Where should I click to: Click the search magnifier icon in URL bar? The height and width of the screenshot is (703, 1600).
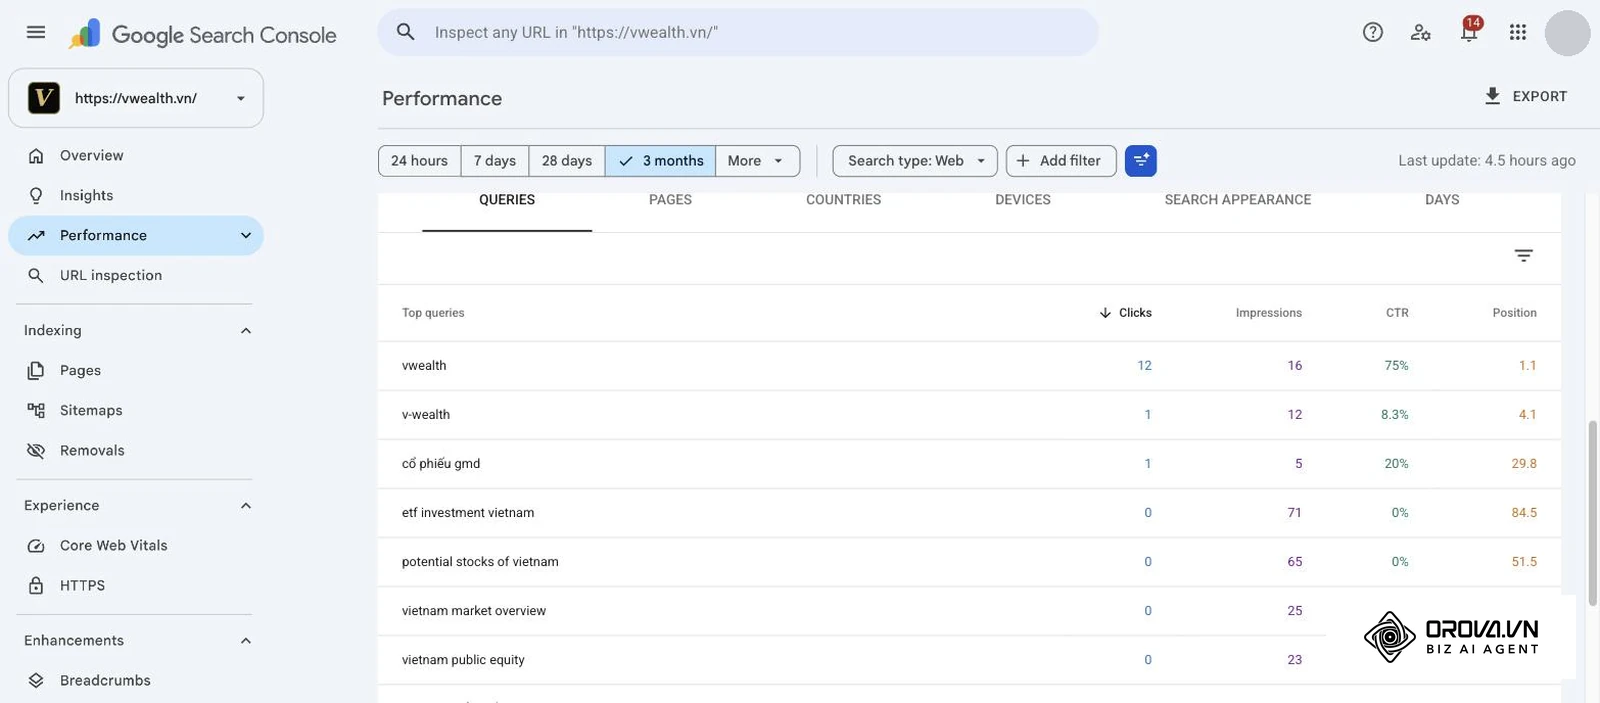point(406,32)
